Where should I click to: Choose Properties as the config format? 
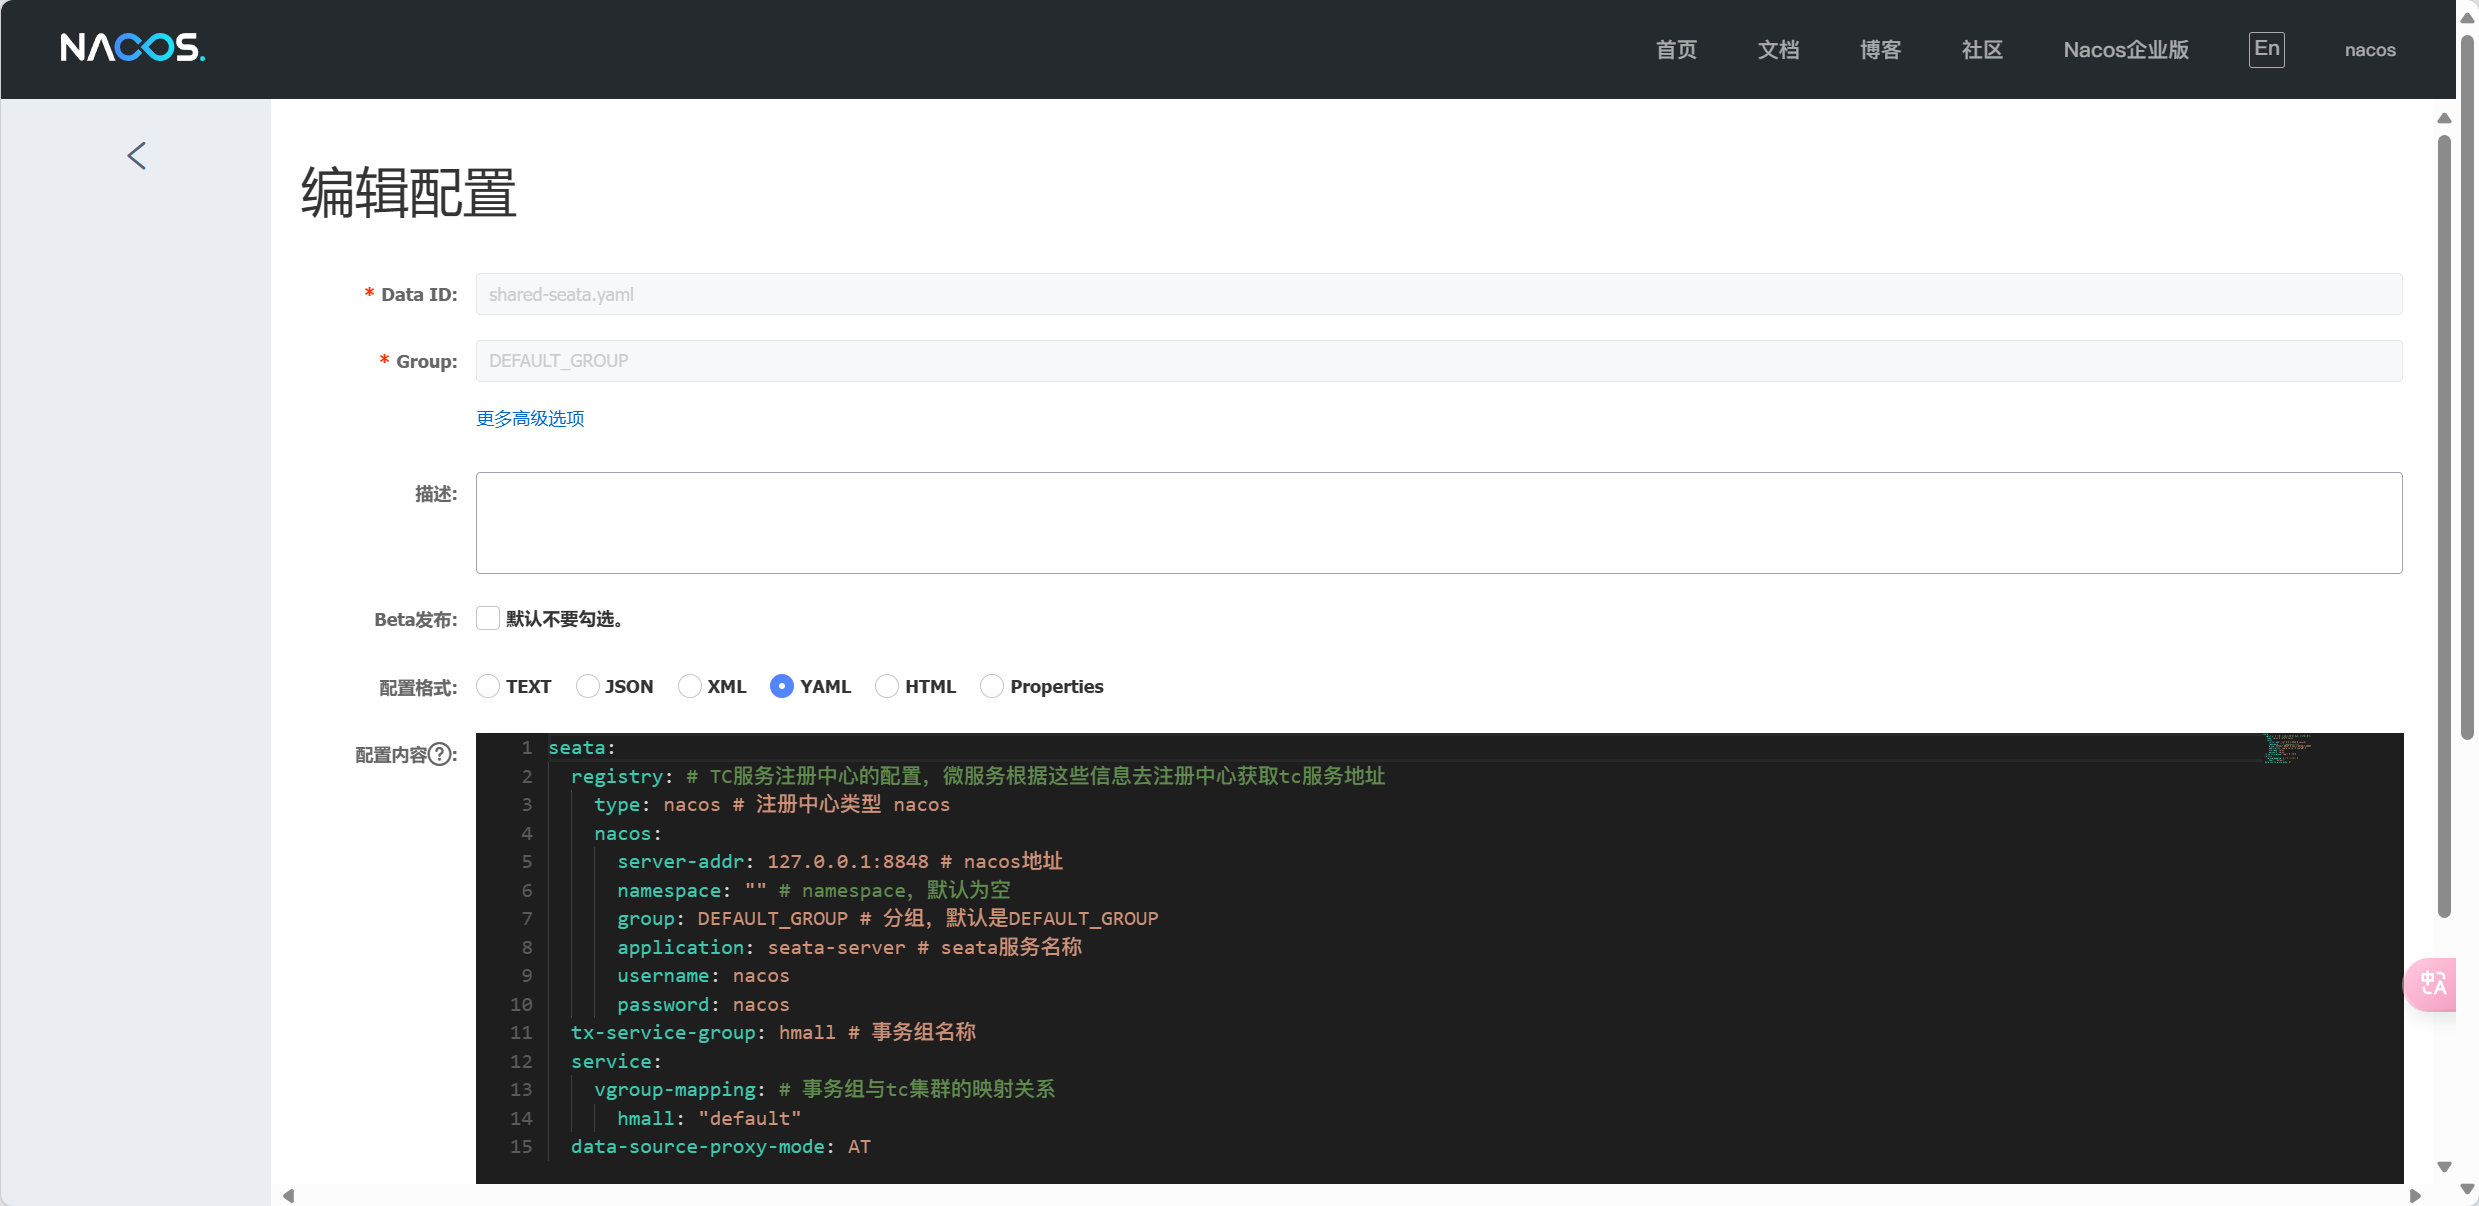[x=992, y=686]
